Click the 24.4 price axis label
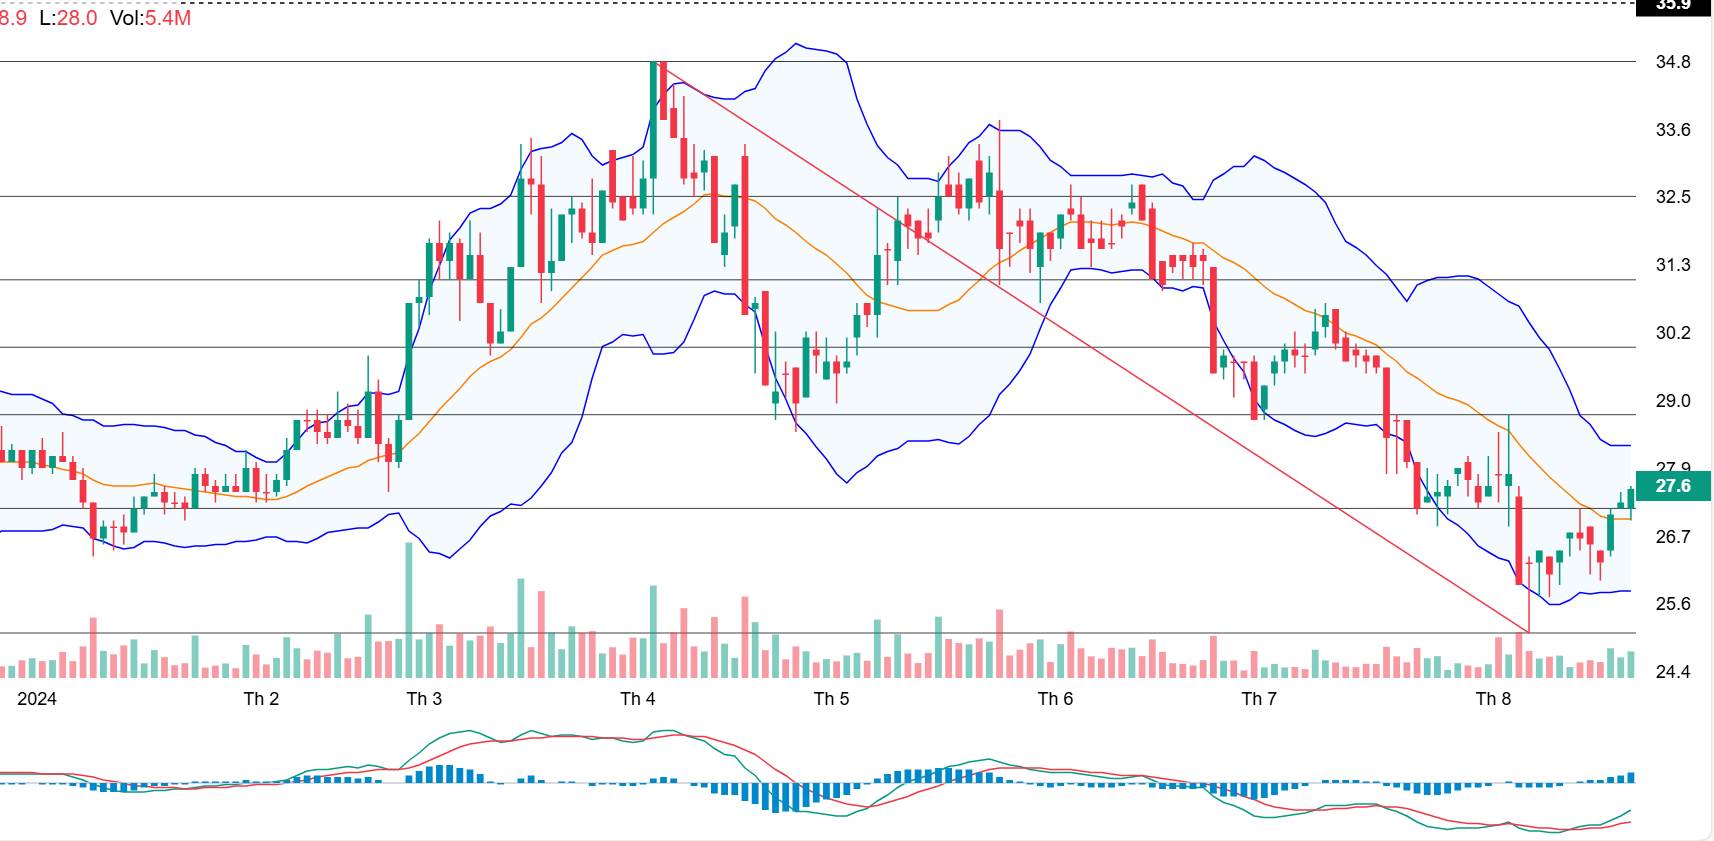 (x=1673, y=672)
